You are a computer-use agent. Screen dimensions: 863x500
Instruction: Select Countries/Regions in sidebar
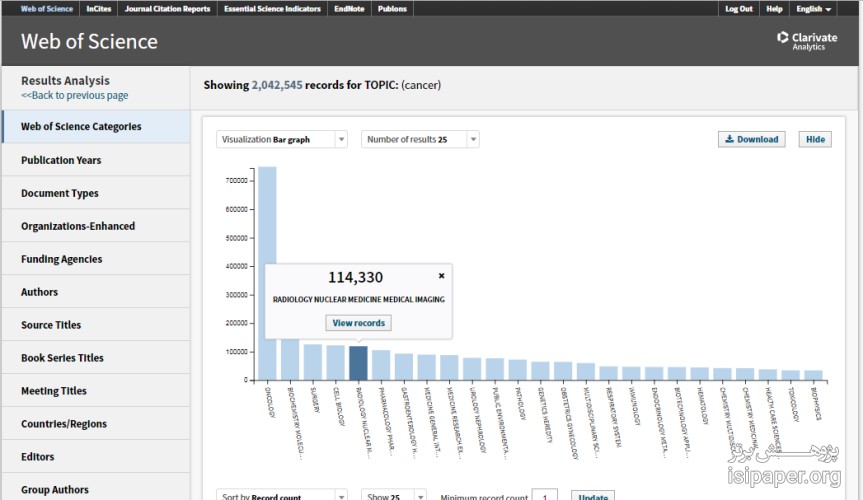96,423
